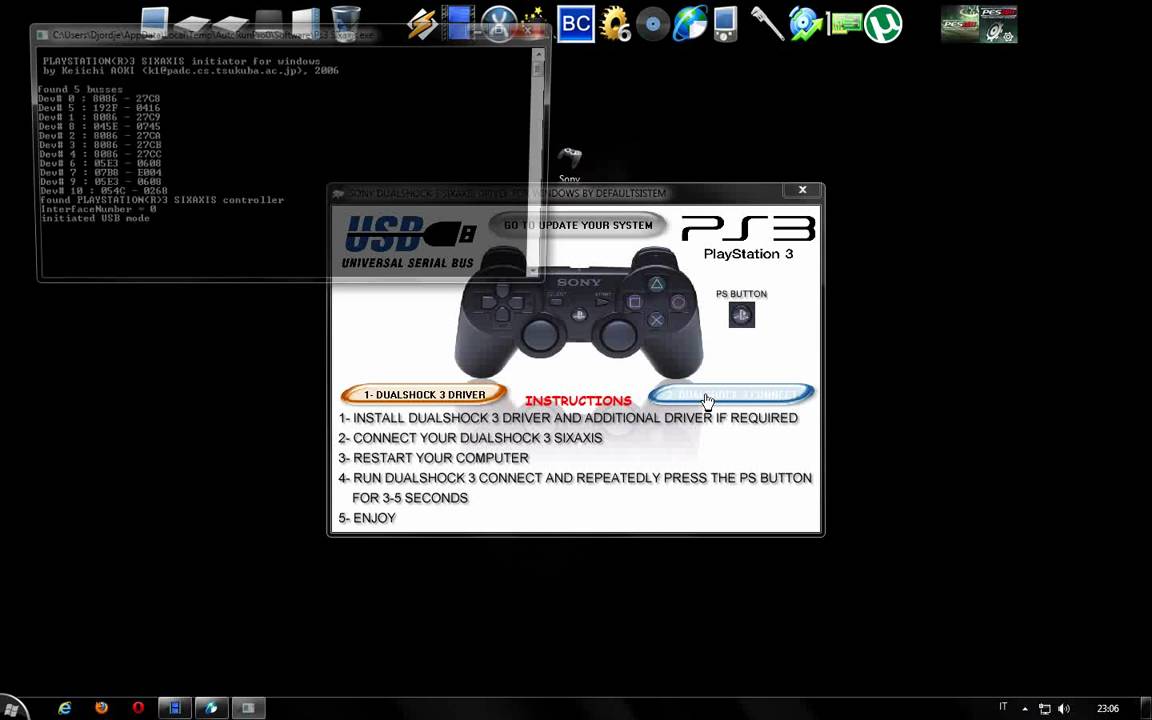The width and height of the screenshot is (1152, 720).
Task: Click the red INSTRUCTIONS heading
Action: click(x=578, y=400)
